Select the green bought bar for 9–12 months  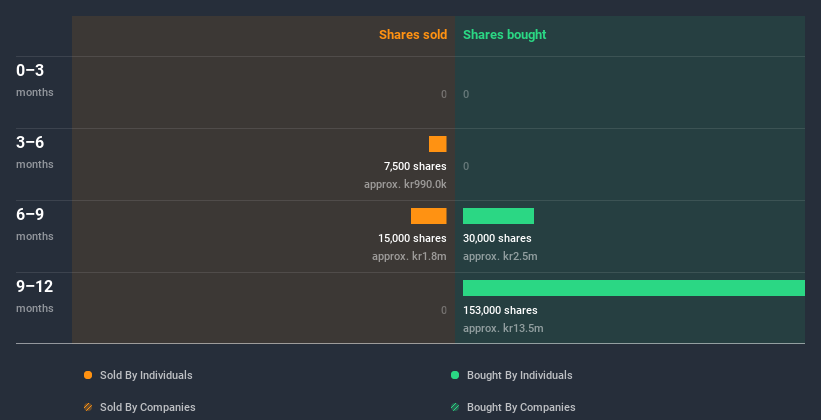point(634,288)
